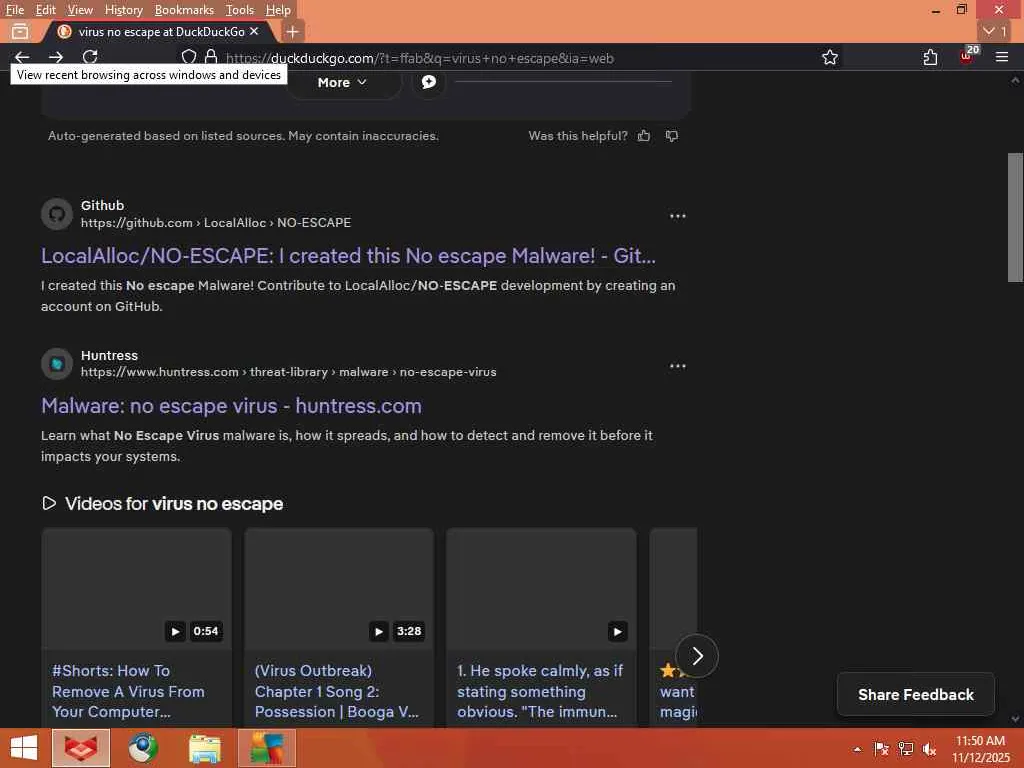This screenshot has width=1024, height=768.
Task: Open the History menu
Action: [123, 10]
